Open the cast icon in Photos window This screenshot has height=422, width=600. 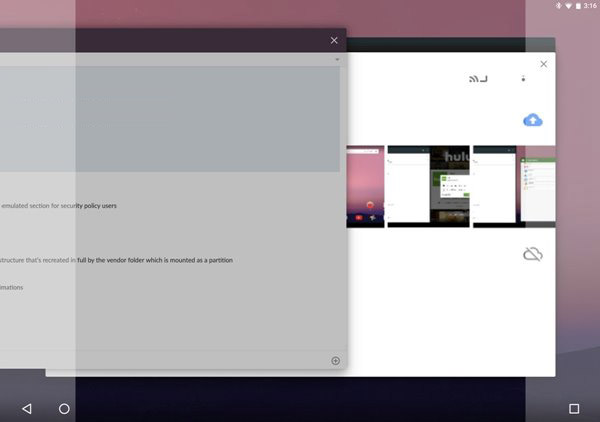tap(478, 79)
